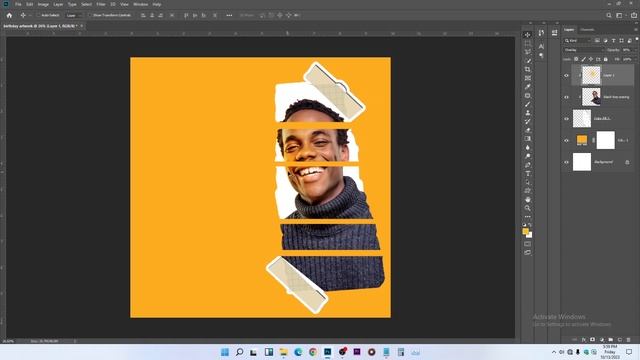Create new fill or adjustment layer icon

click(x=602, y=340)
